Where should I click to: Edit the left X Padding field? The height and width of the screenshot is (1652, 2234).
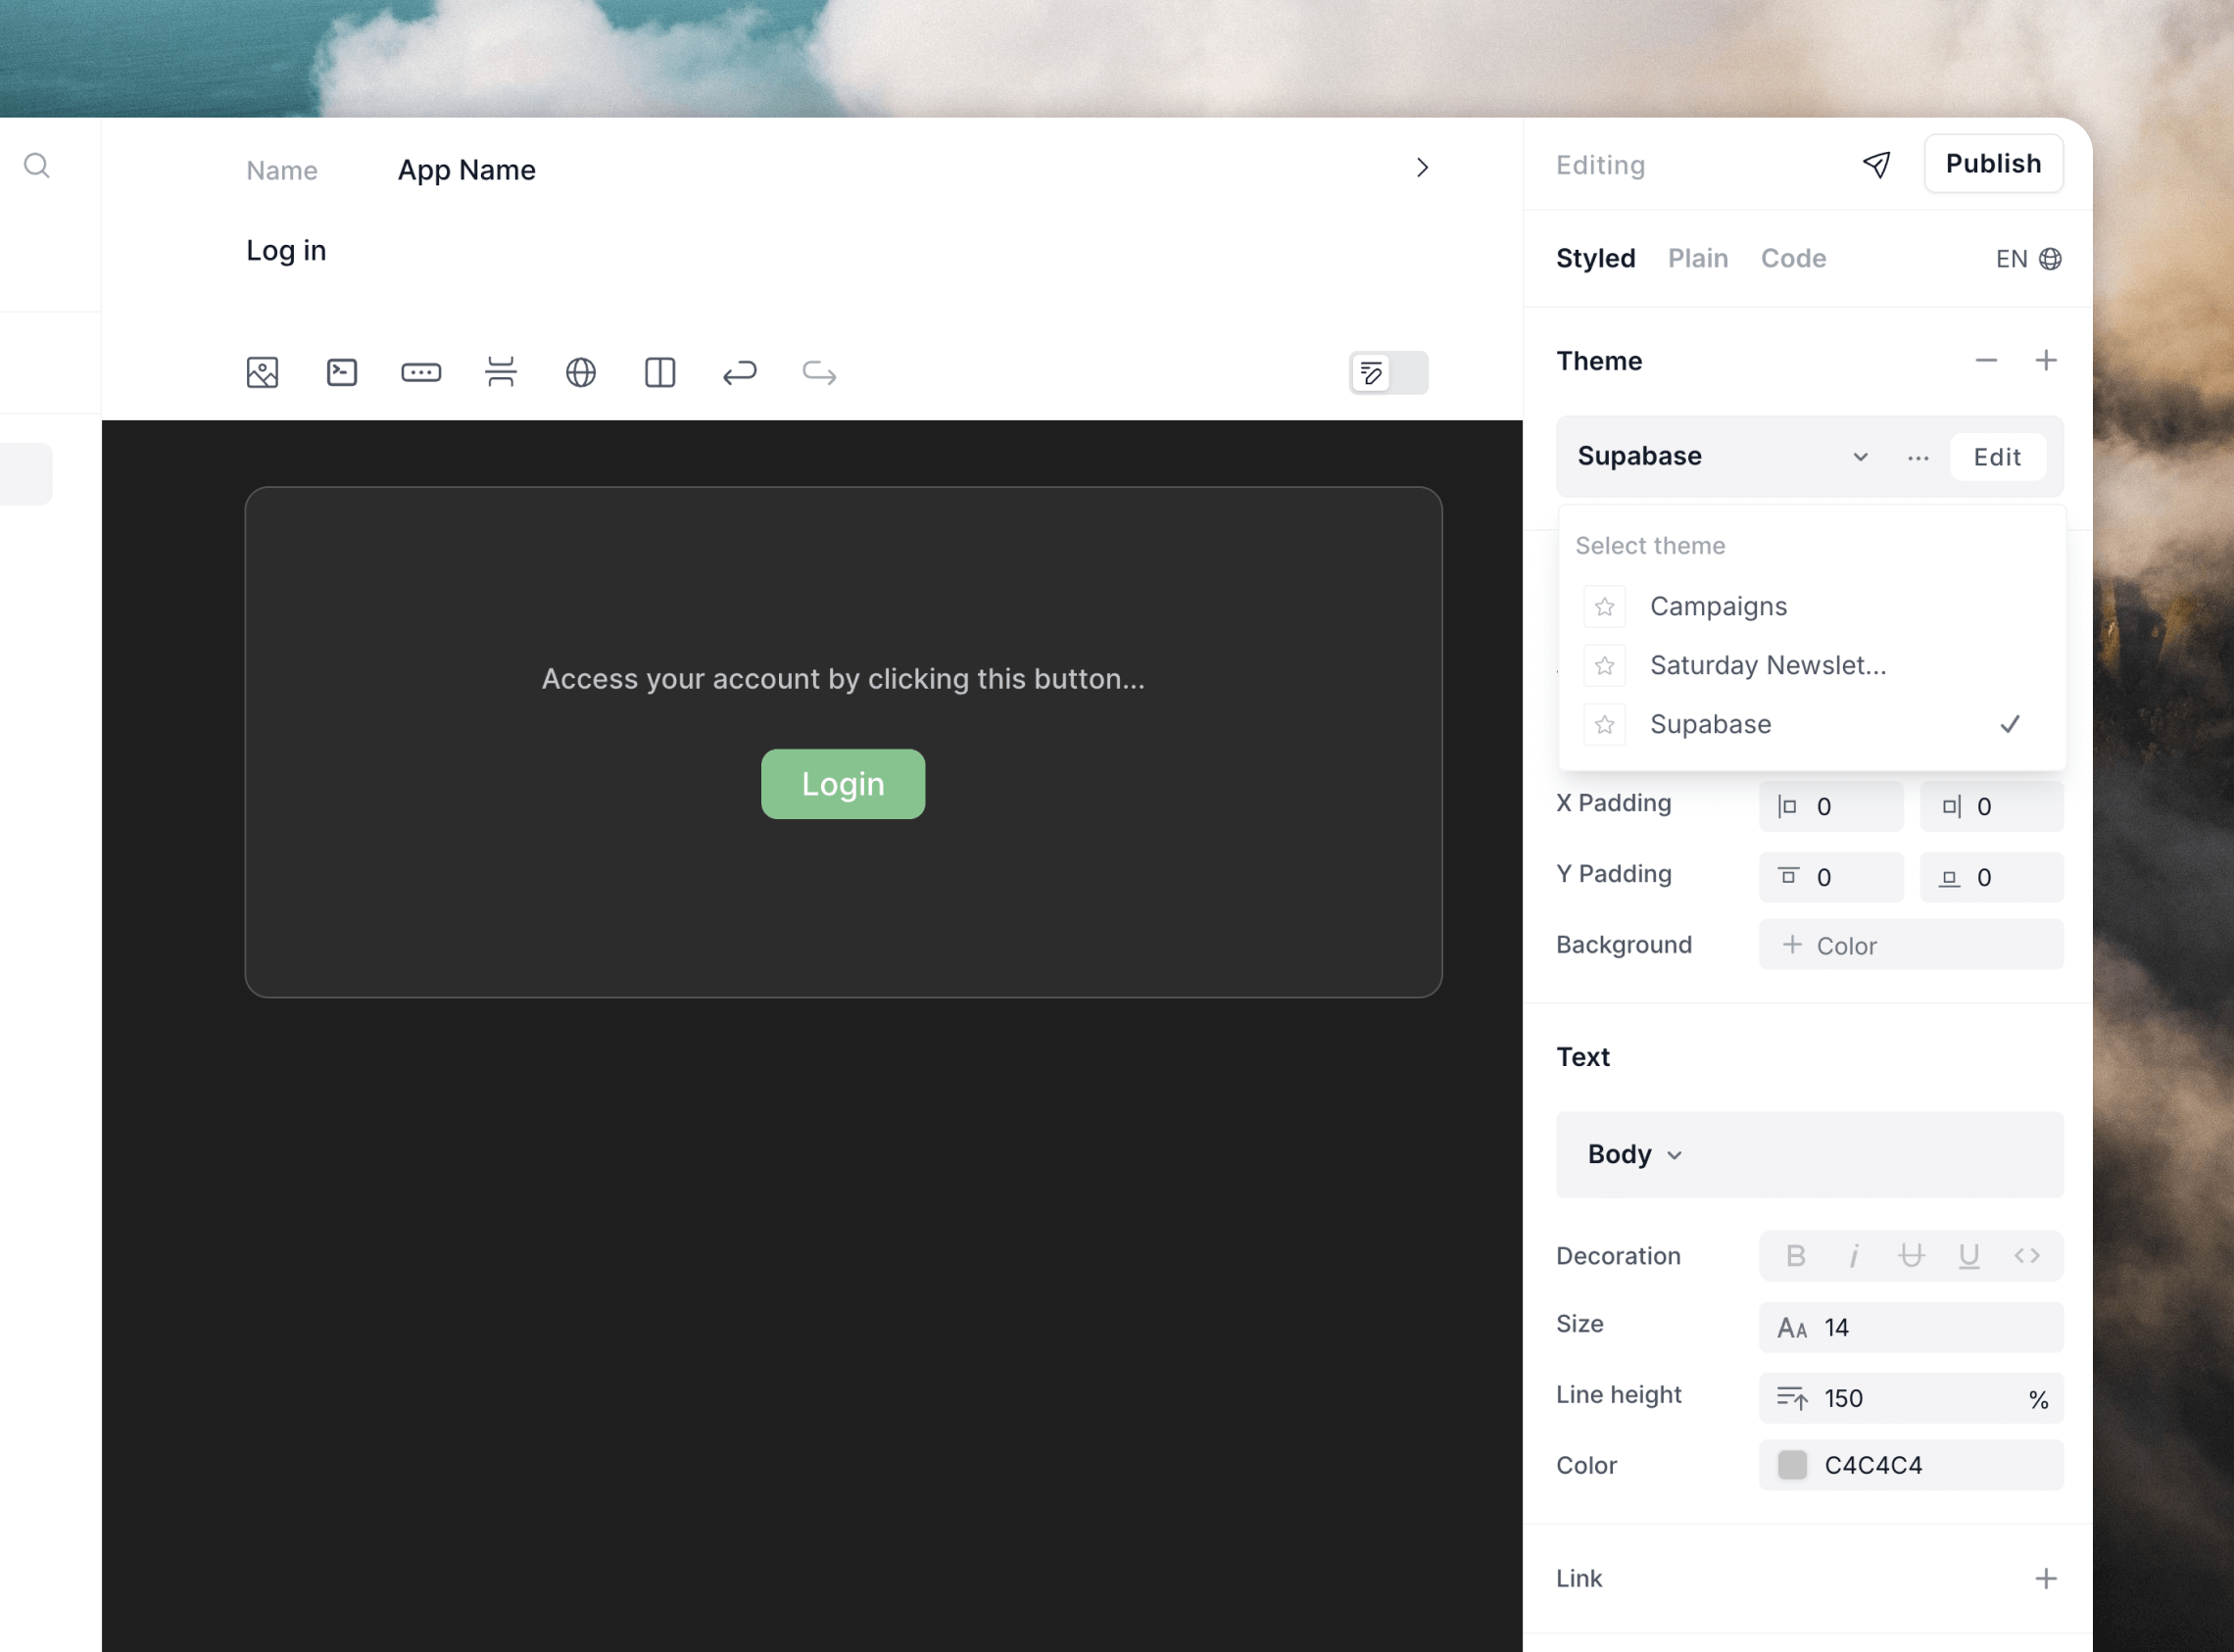(1831, 807)
